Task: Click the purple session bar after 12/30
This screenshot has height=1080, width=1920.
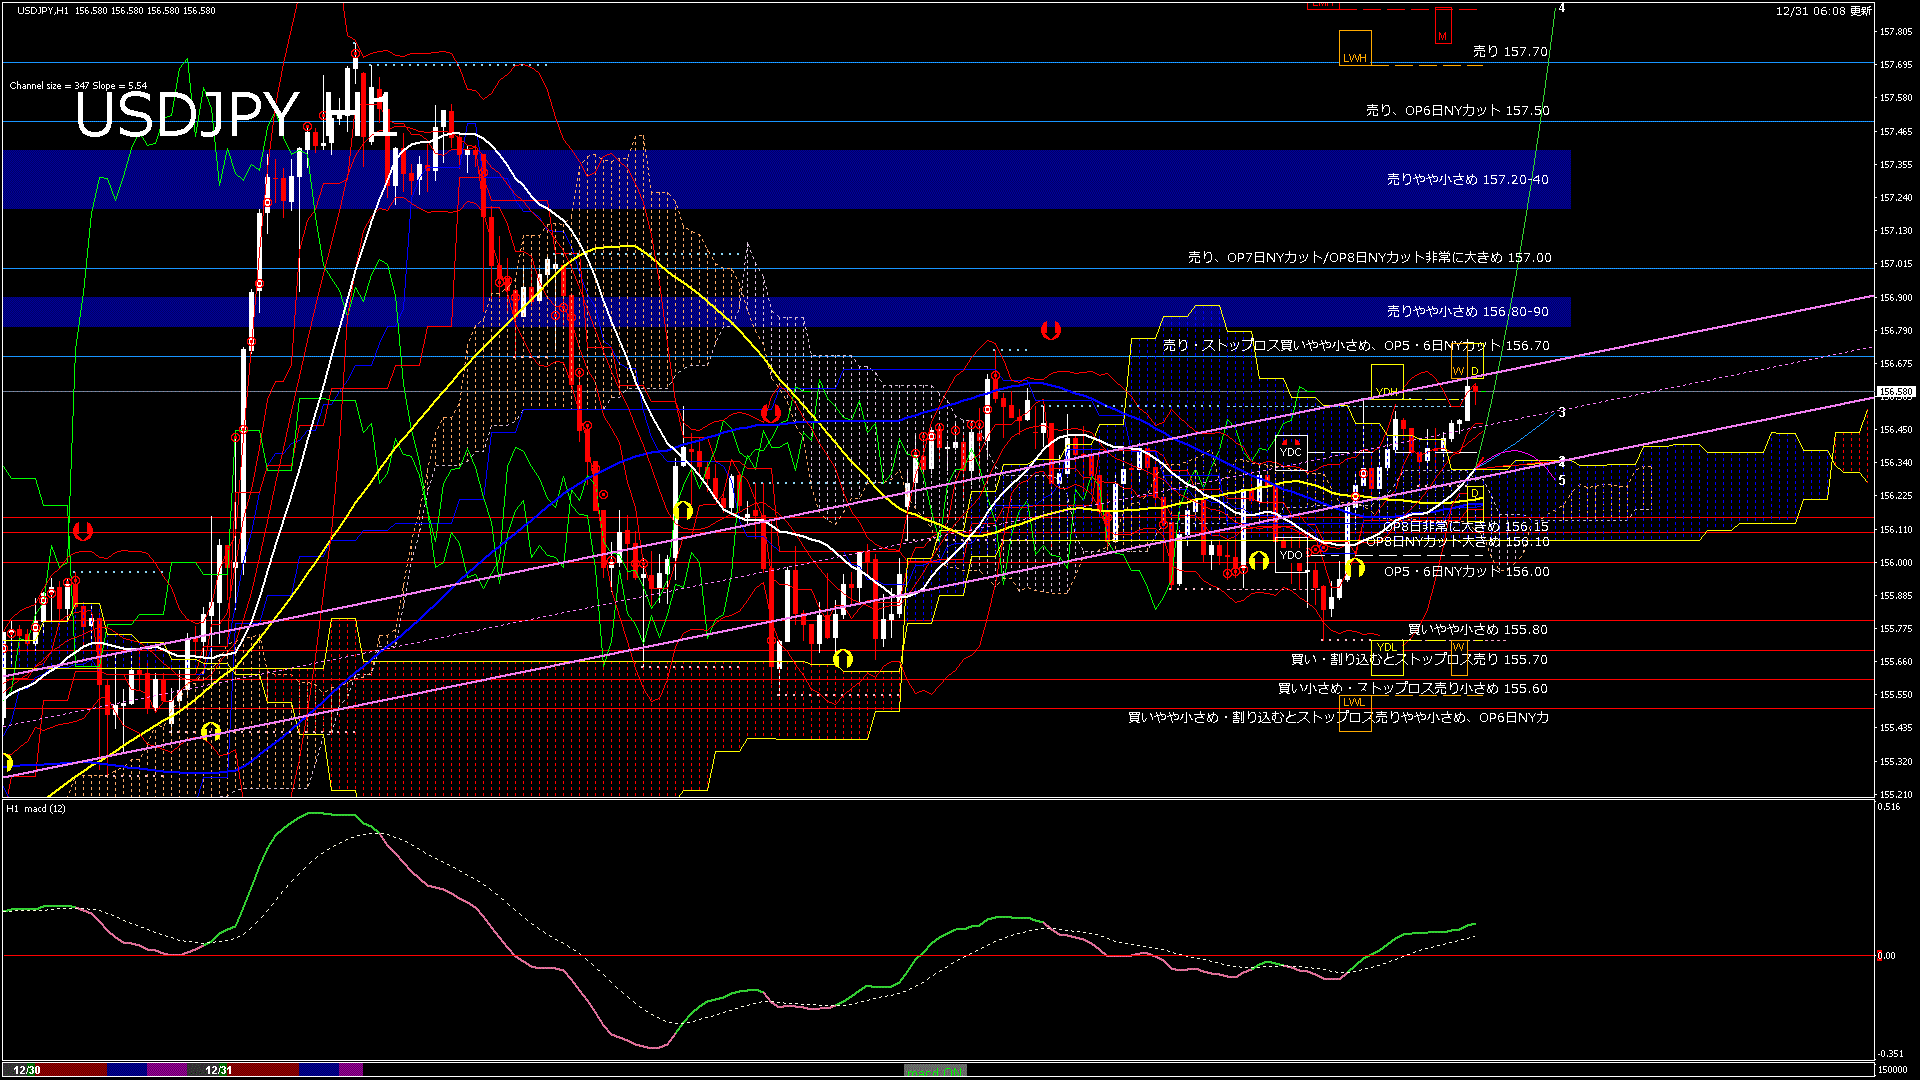Action: pyautogui.click(x=167, y=1070)
